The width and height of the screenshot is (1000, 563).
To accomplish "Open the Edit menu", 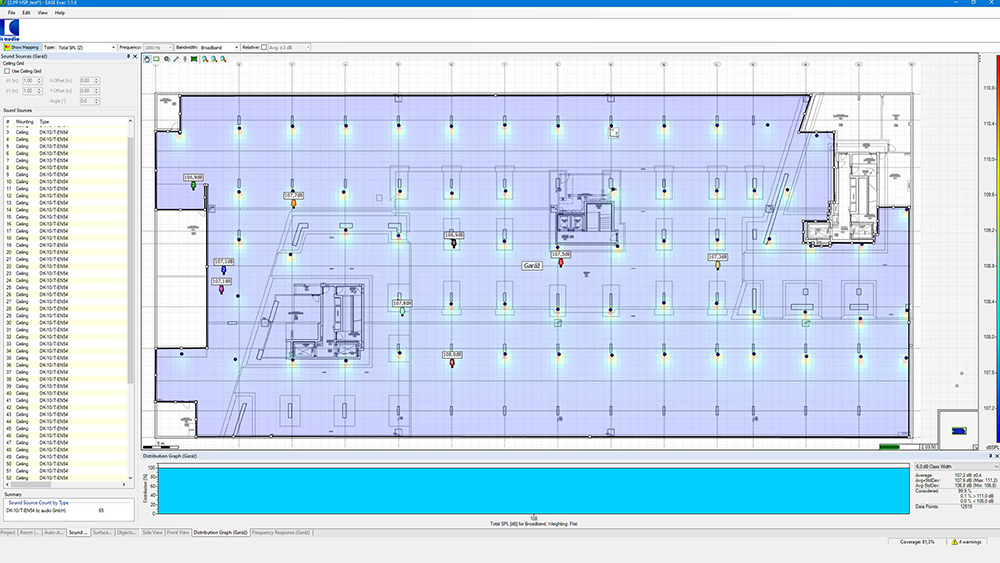I will pos(26,13).
